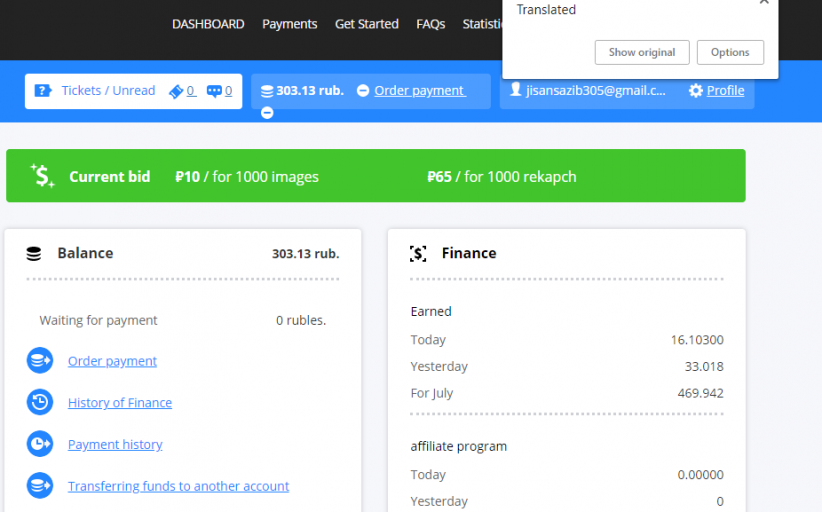Open the translation Options dropdown
The width and height of the screenshot is (822, 512).
(730, 52)
